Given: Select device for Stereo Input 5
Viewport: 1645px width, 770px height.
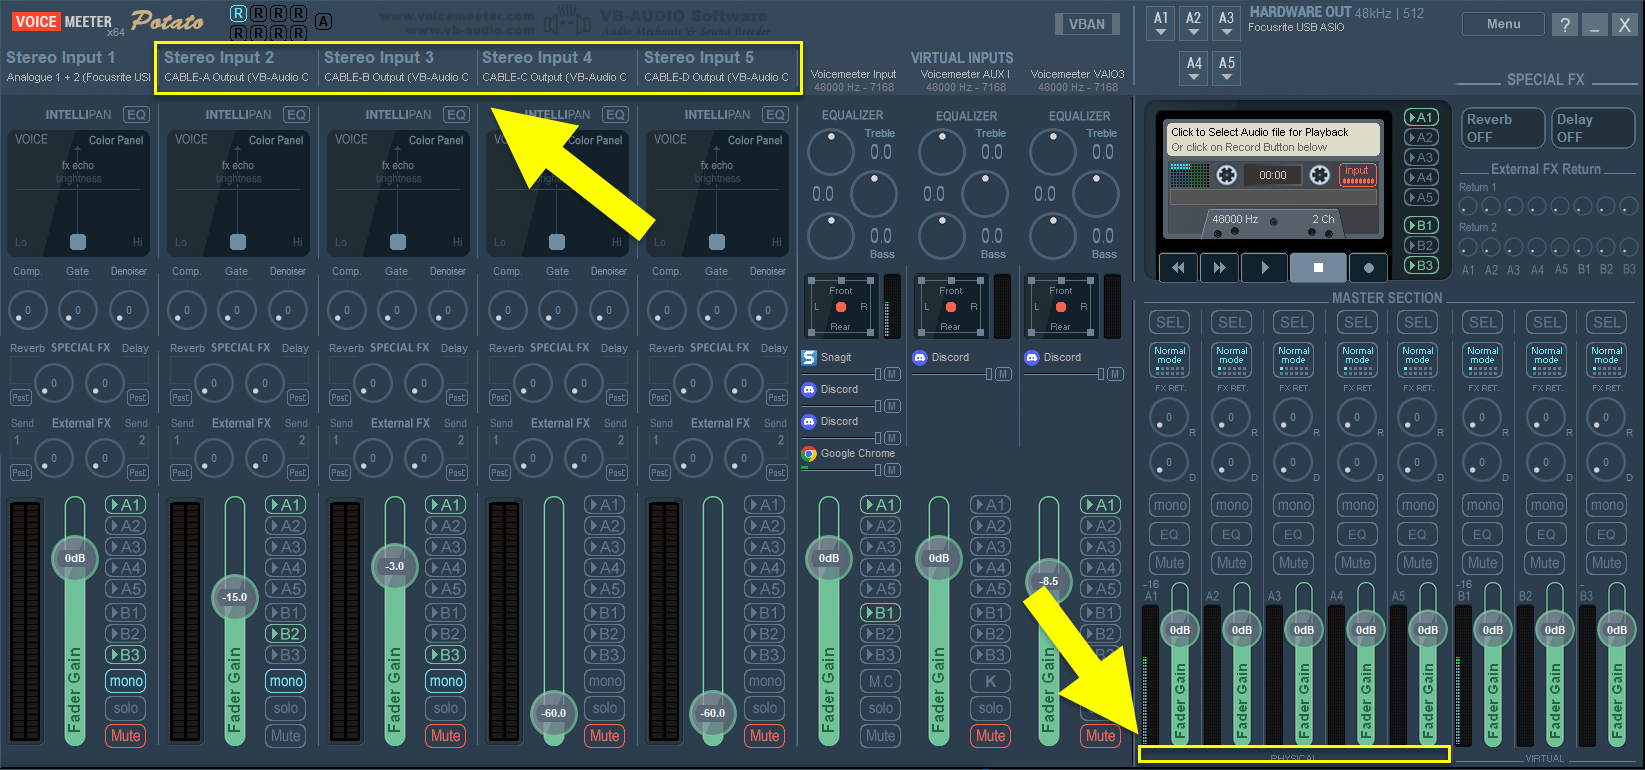Looking at the screenshot, I should [x=716, y=77].
